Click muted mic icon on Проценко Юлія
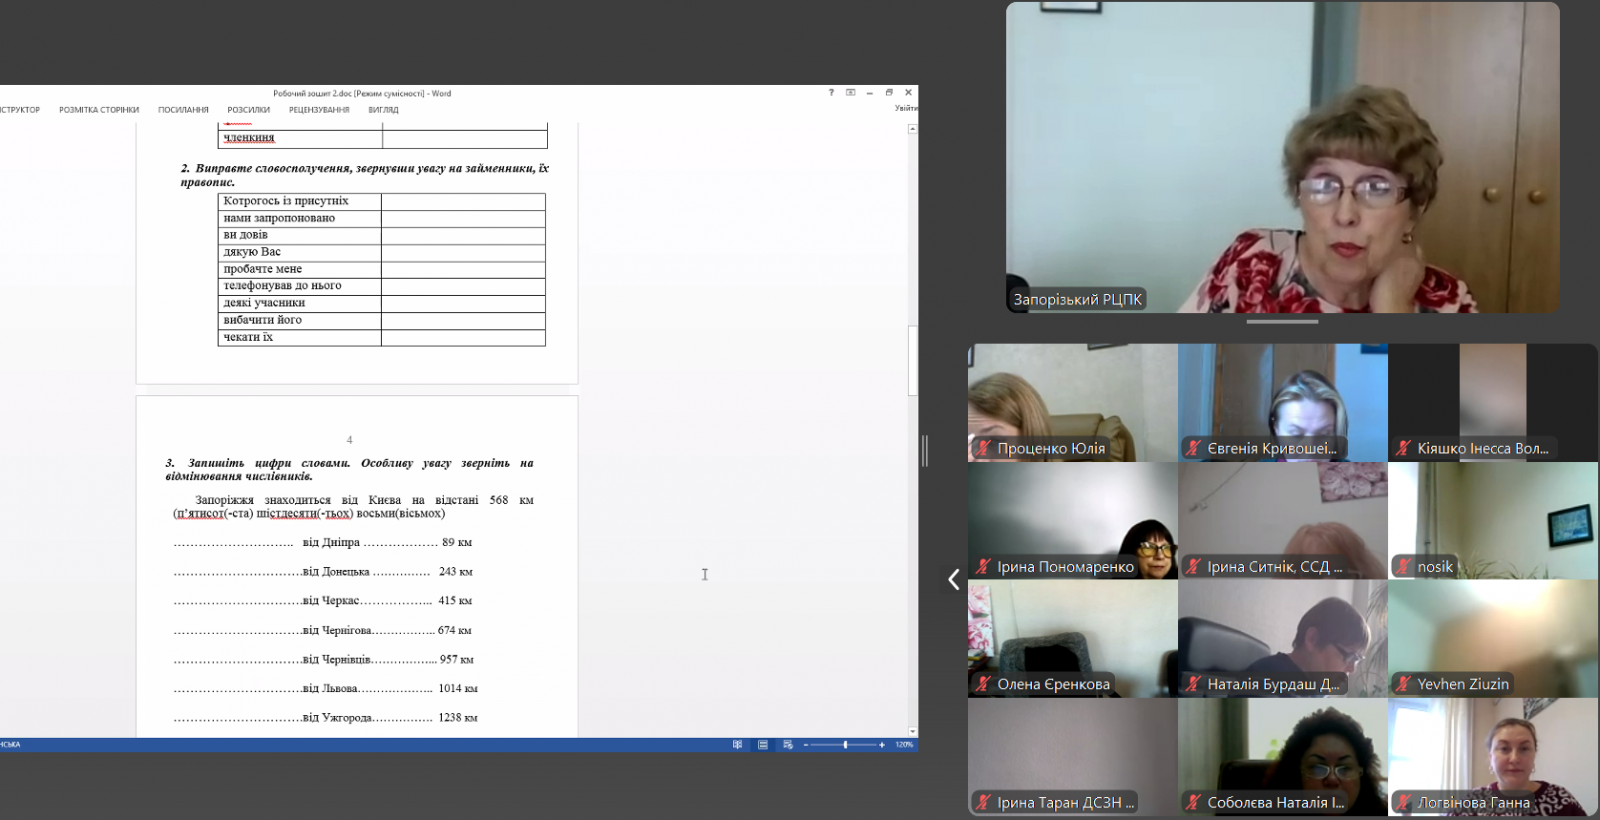 coord(984,448)
